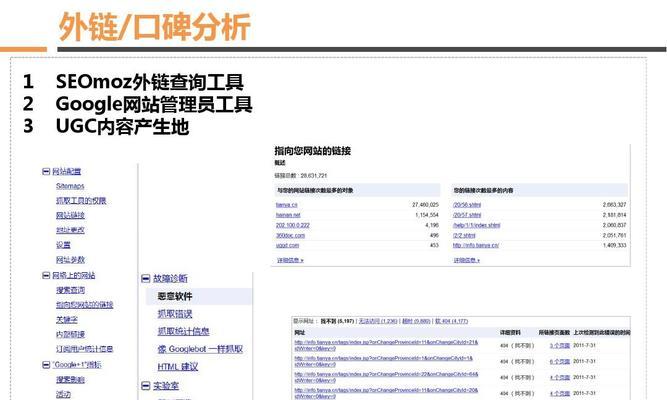The height and width of the screenshot is (400, 667).
Task: Click the 详细资料 column header
Action: point(510,332)
